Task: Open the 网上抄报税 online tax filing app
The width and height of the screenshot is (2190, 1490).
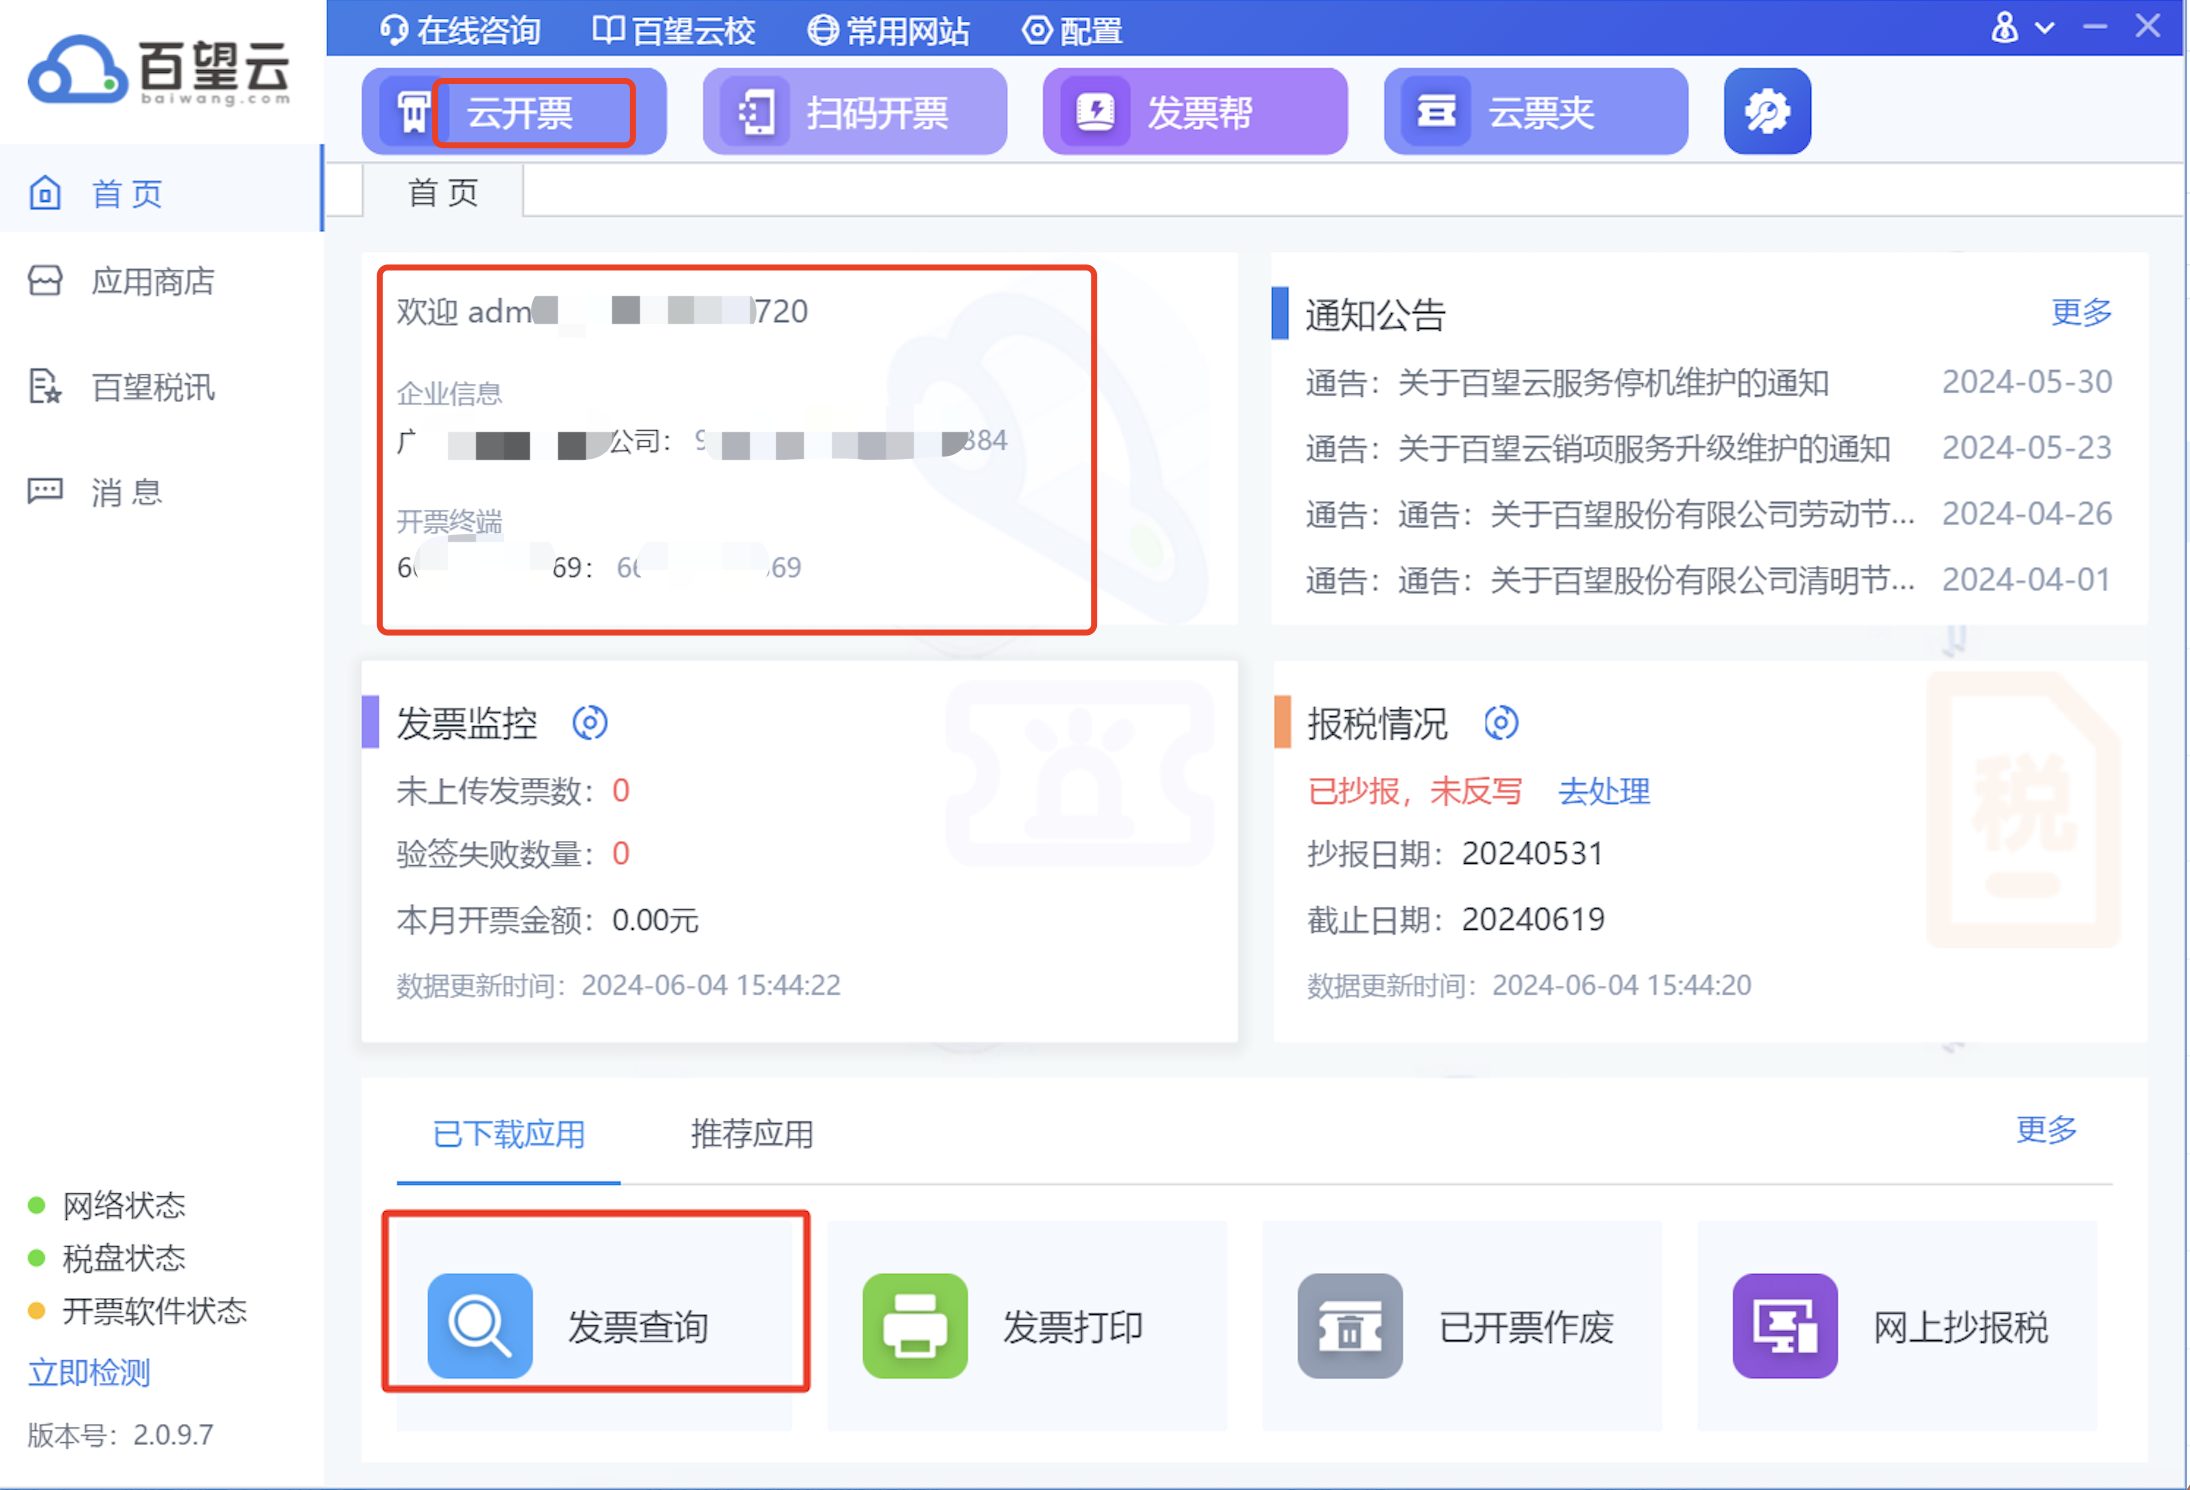Action: 1897,1326
